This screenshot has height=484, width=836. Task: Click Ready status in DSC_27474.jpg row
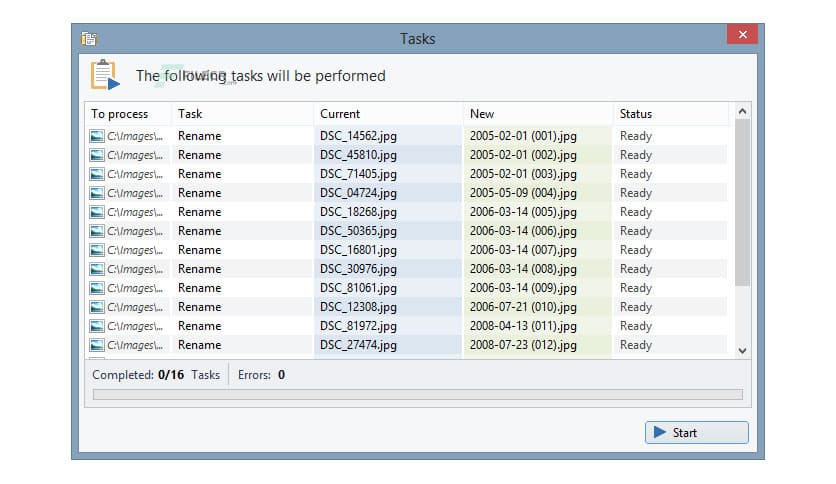click(x=636, y=345)
